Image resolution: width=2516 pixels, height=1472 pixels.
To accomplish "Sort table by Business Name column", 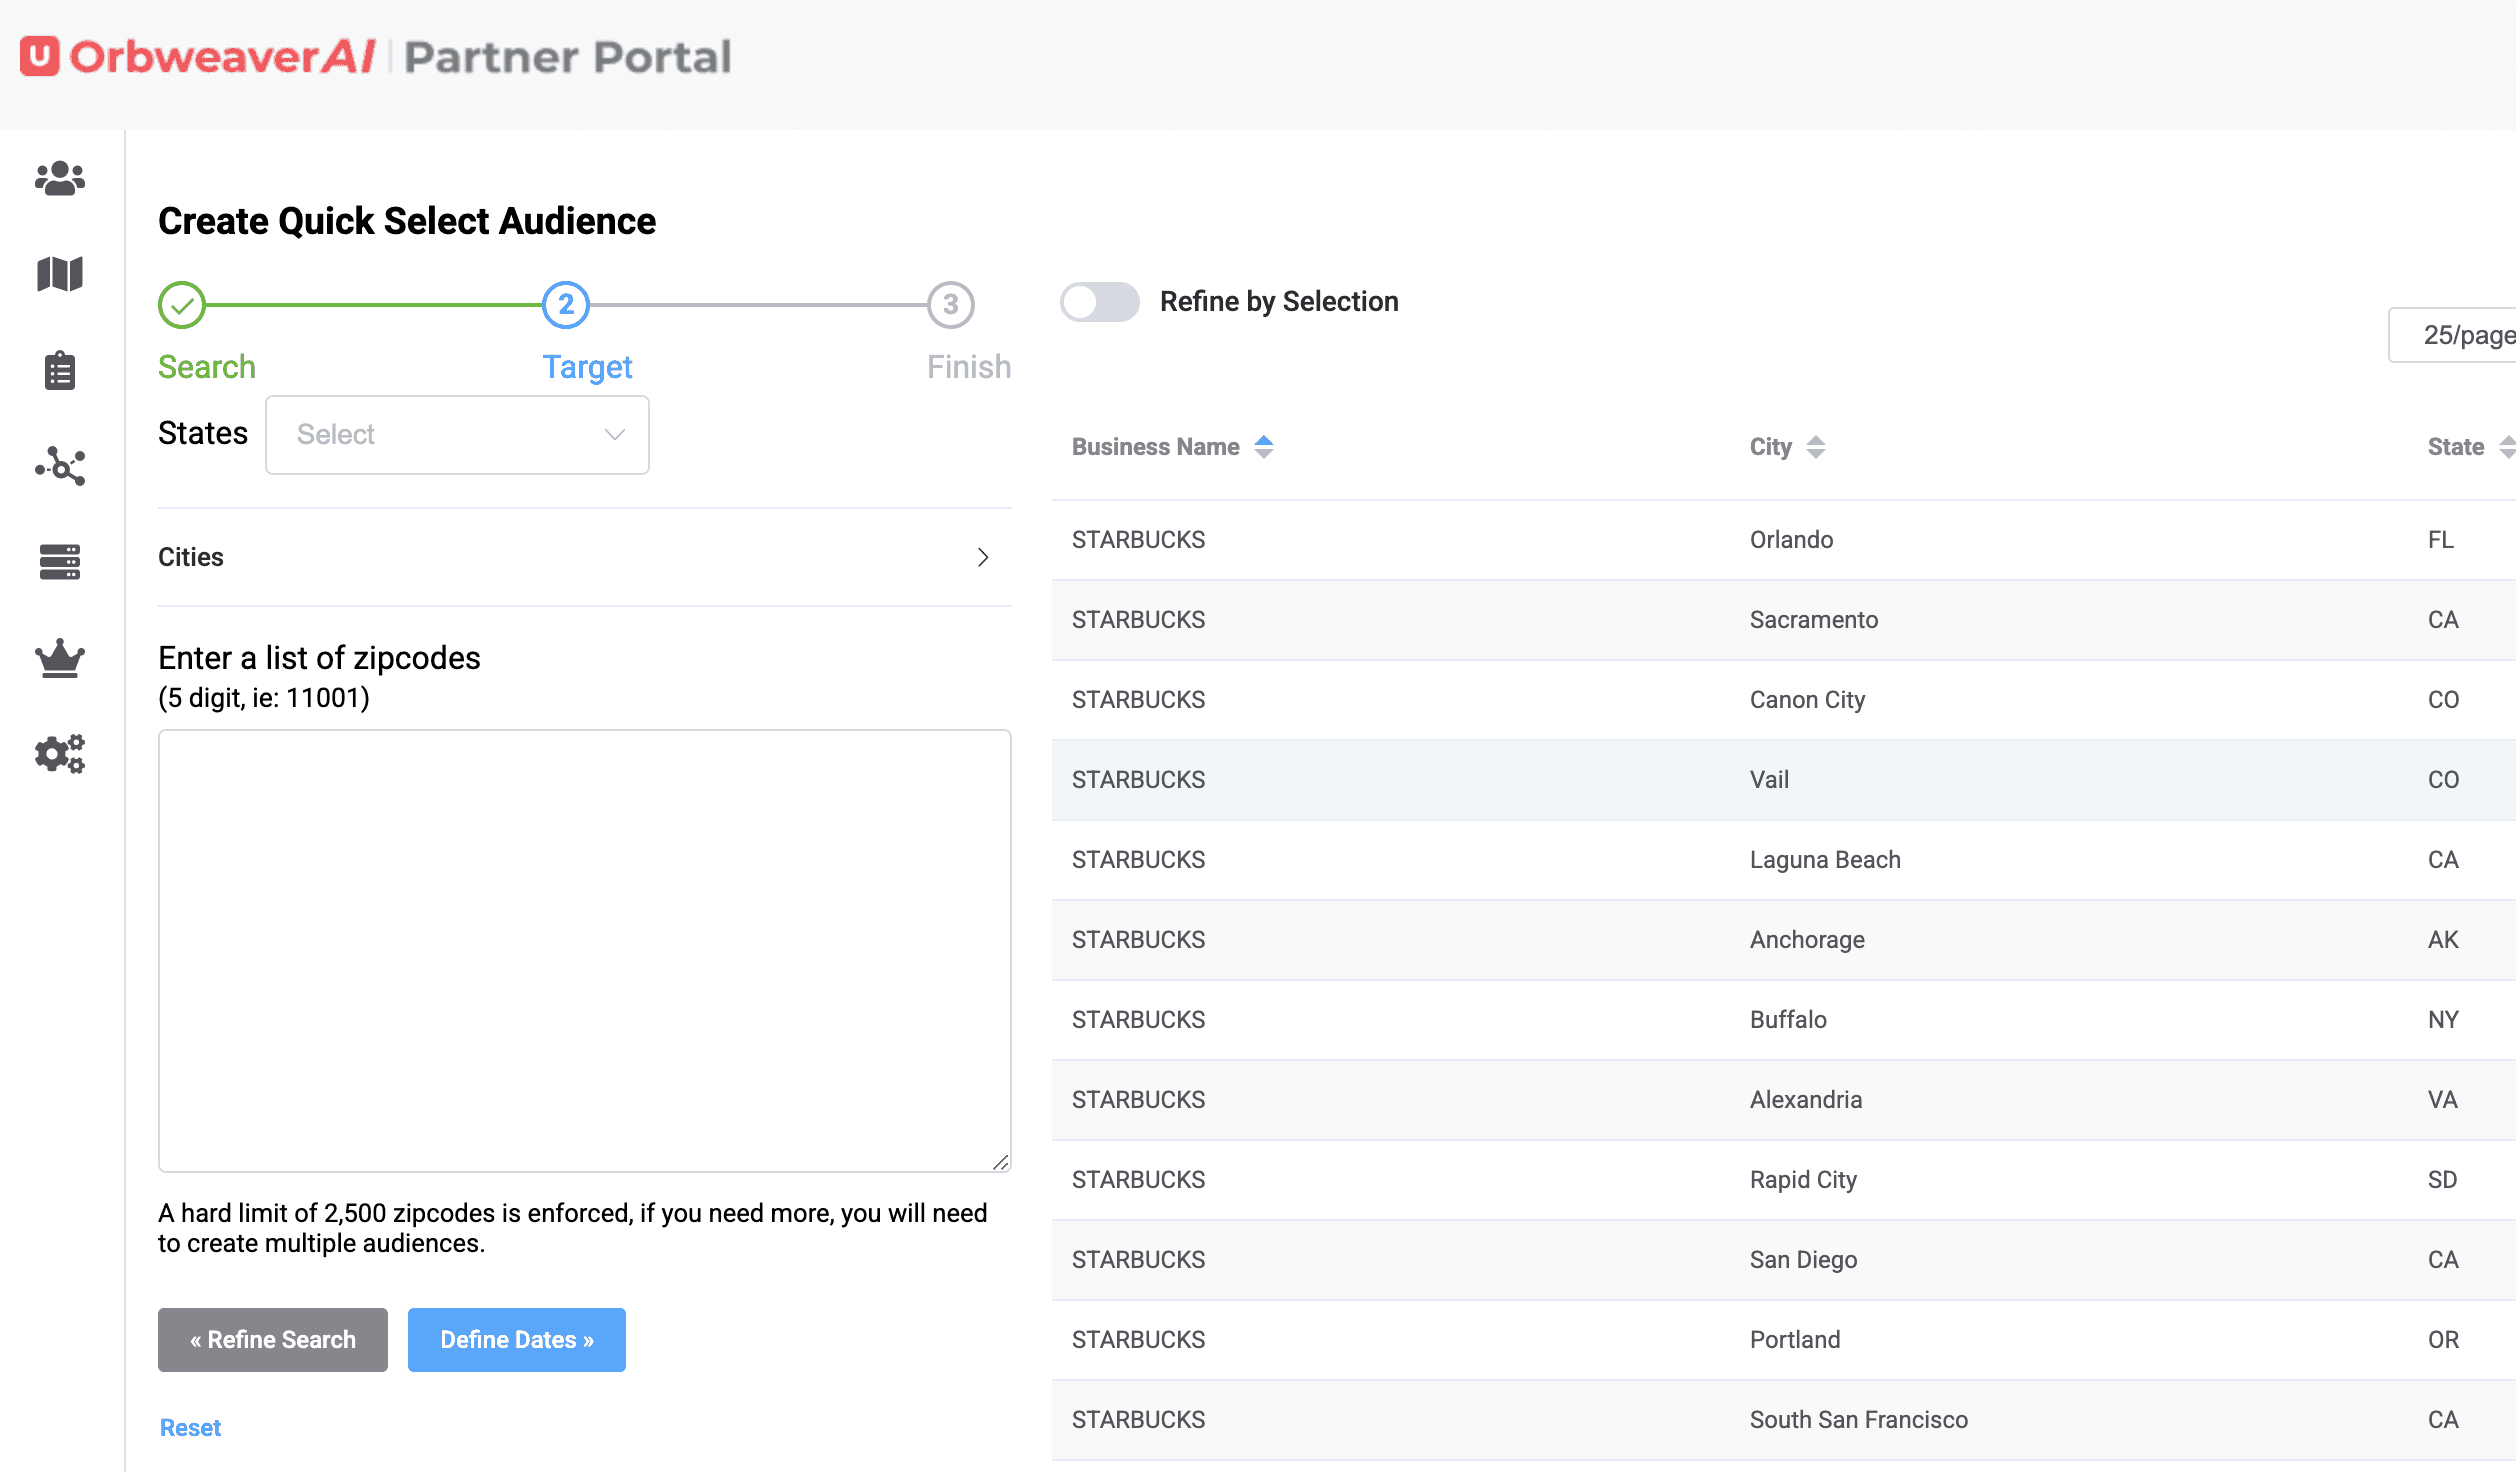I will point(1264,447).
